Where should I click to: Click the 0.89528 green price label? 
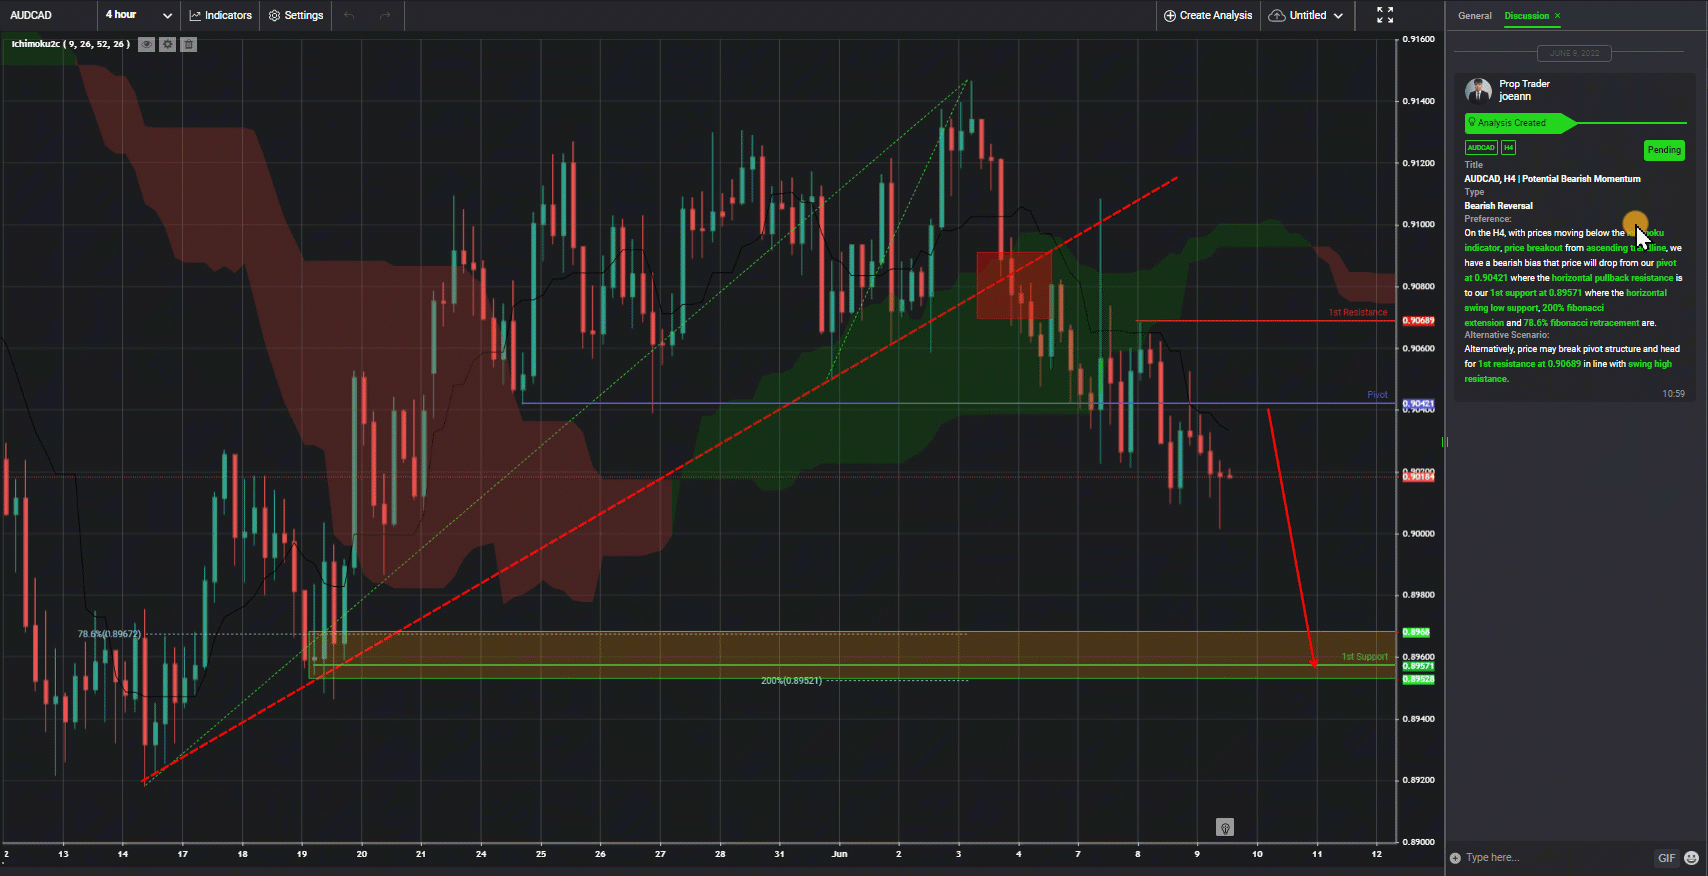(x=1418, y=679)
